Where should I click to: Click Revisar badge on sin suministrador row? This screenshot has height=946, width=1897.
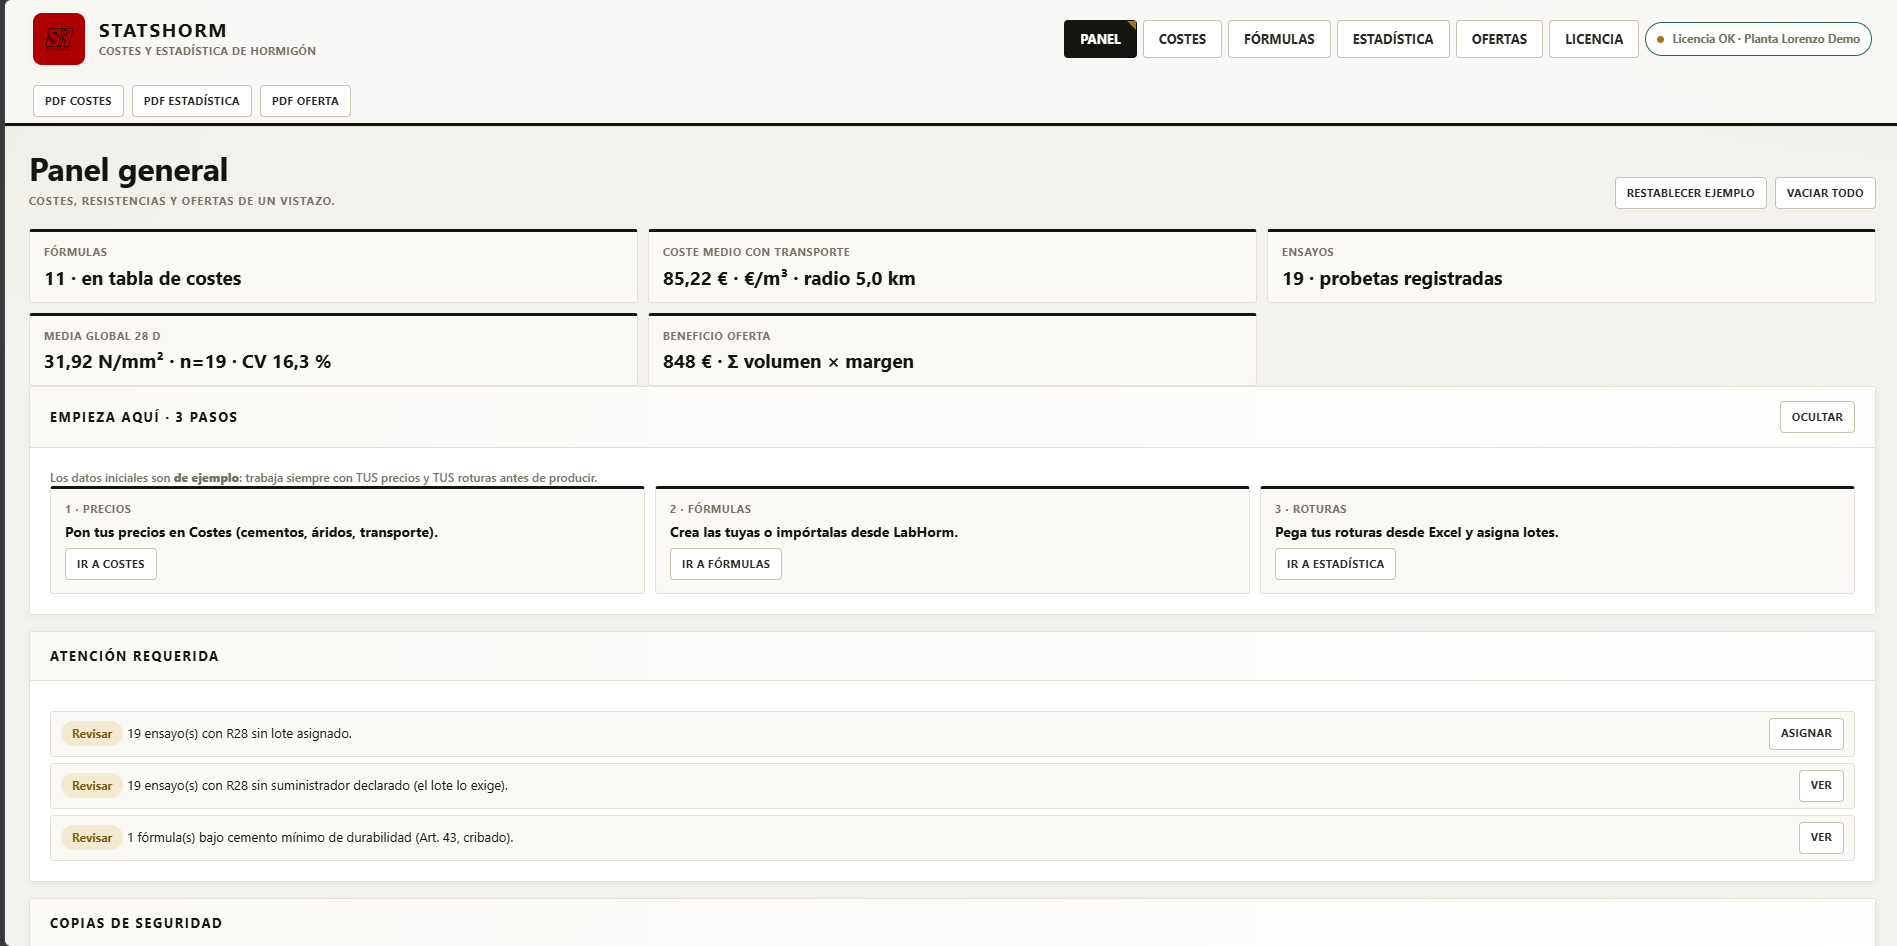point(92,786)
